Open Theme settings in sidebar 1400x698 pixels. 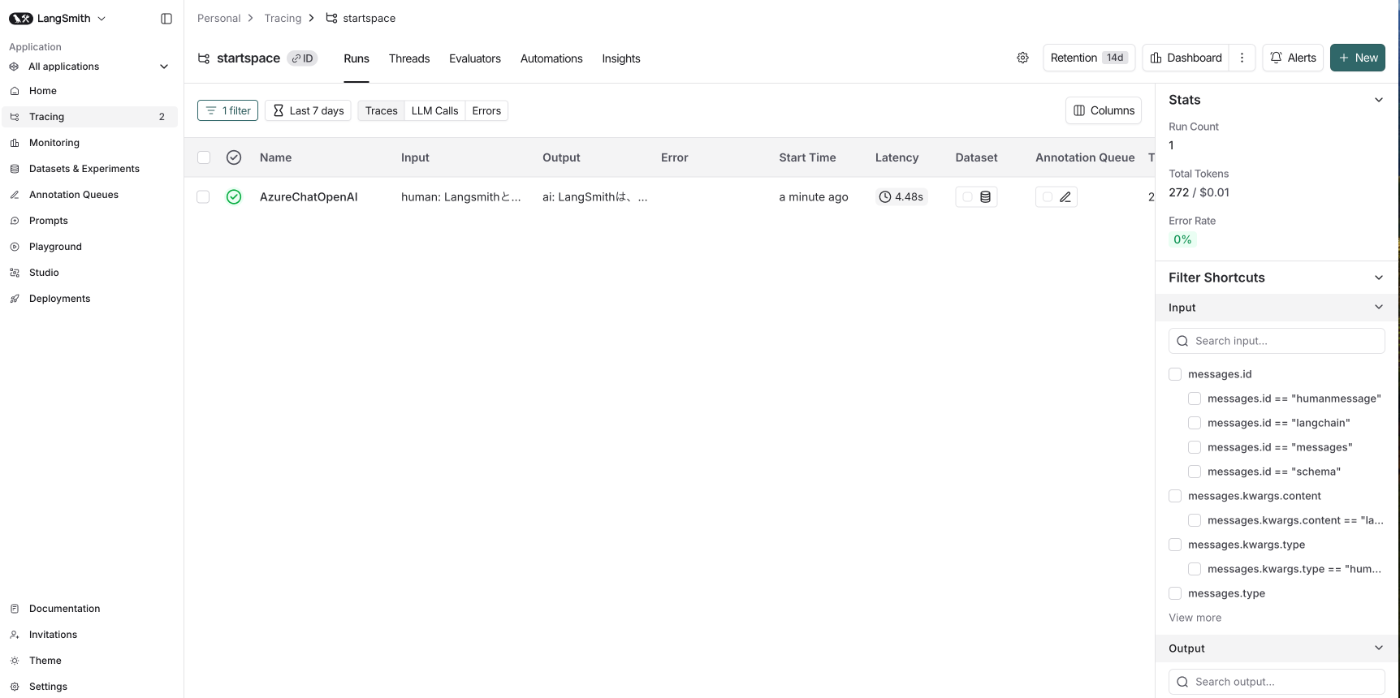coord(90,661)
